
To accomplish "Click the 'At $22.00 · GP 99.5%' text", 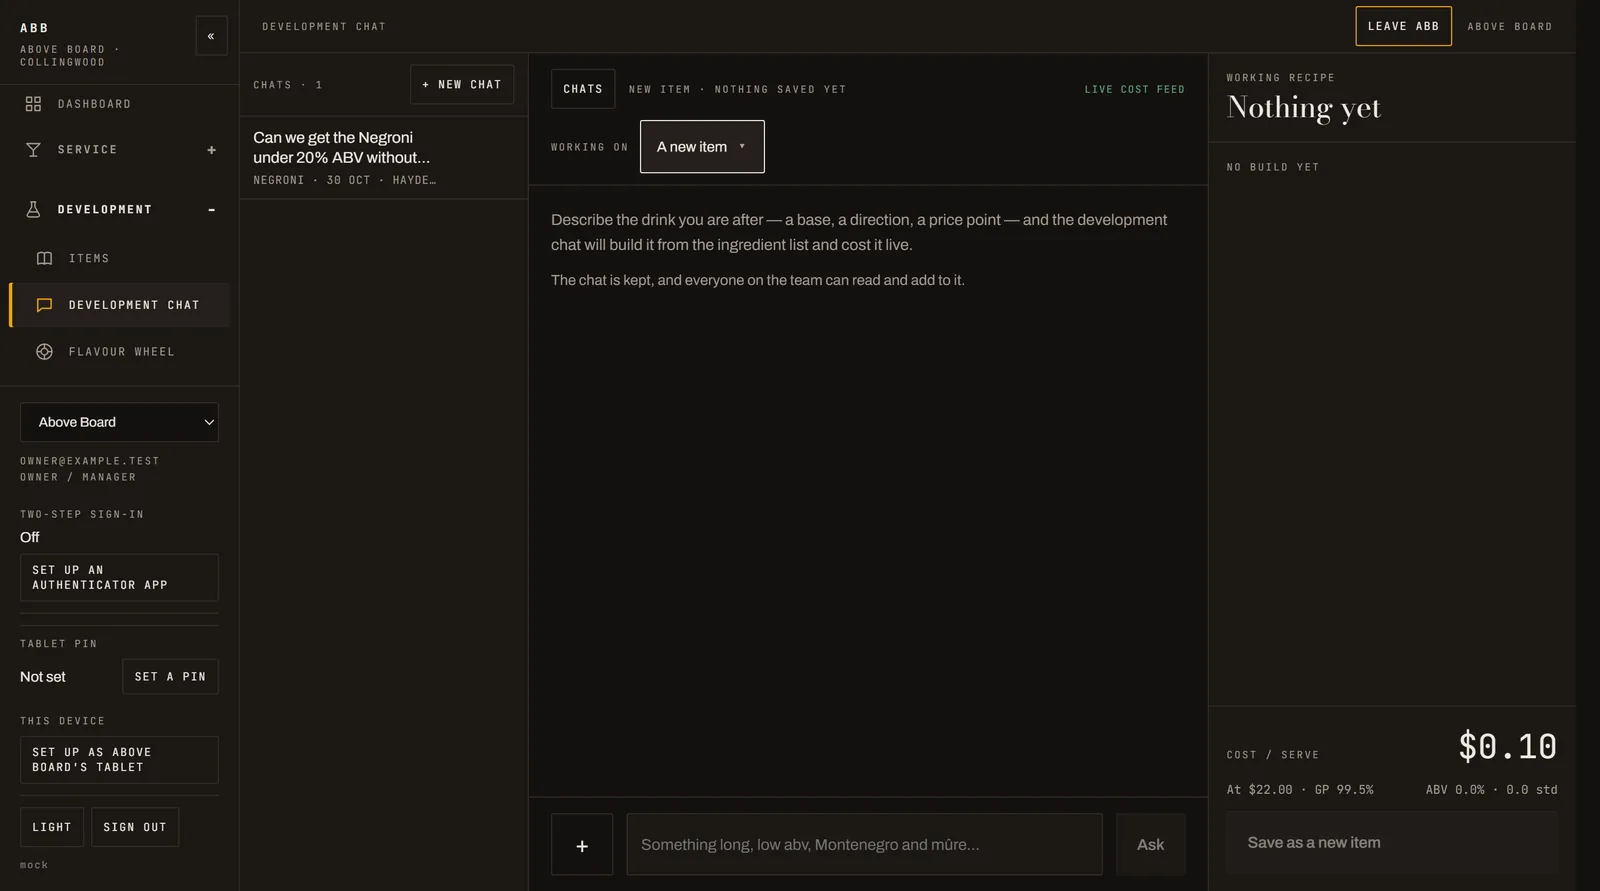I will click(1300, 790).
